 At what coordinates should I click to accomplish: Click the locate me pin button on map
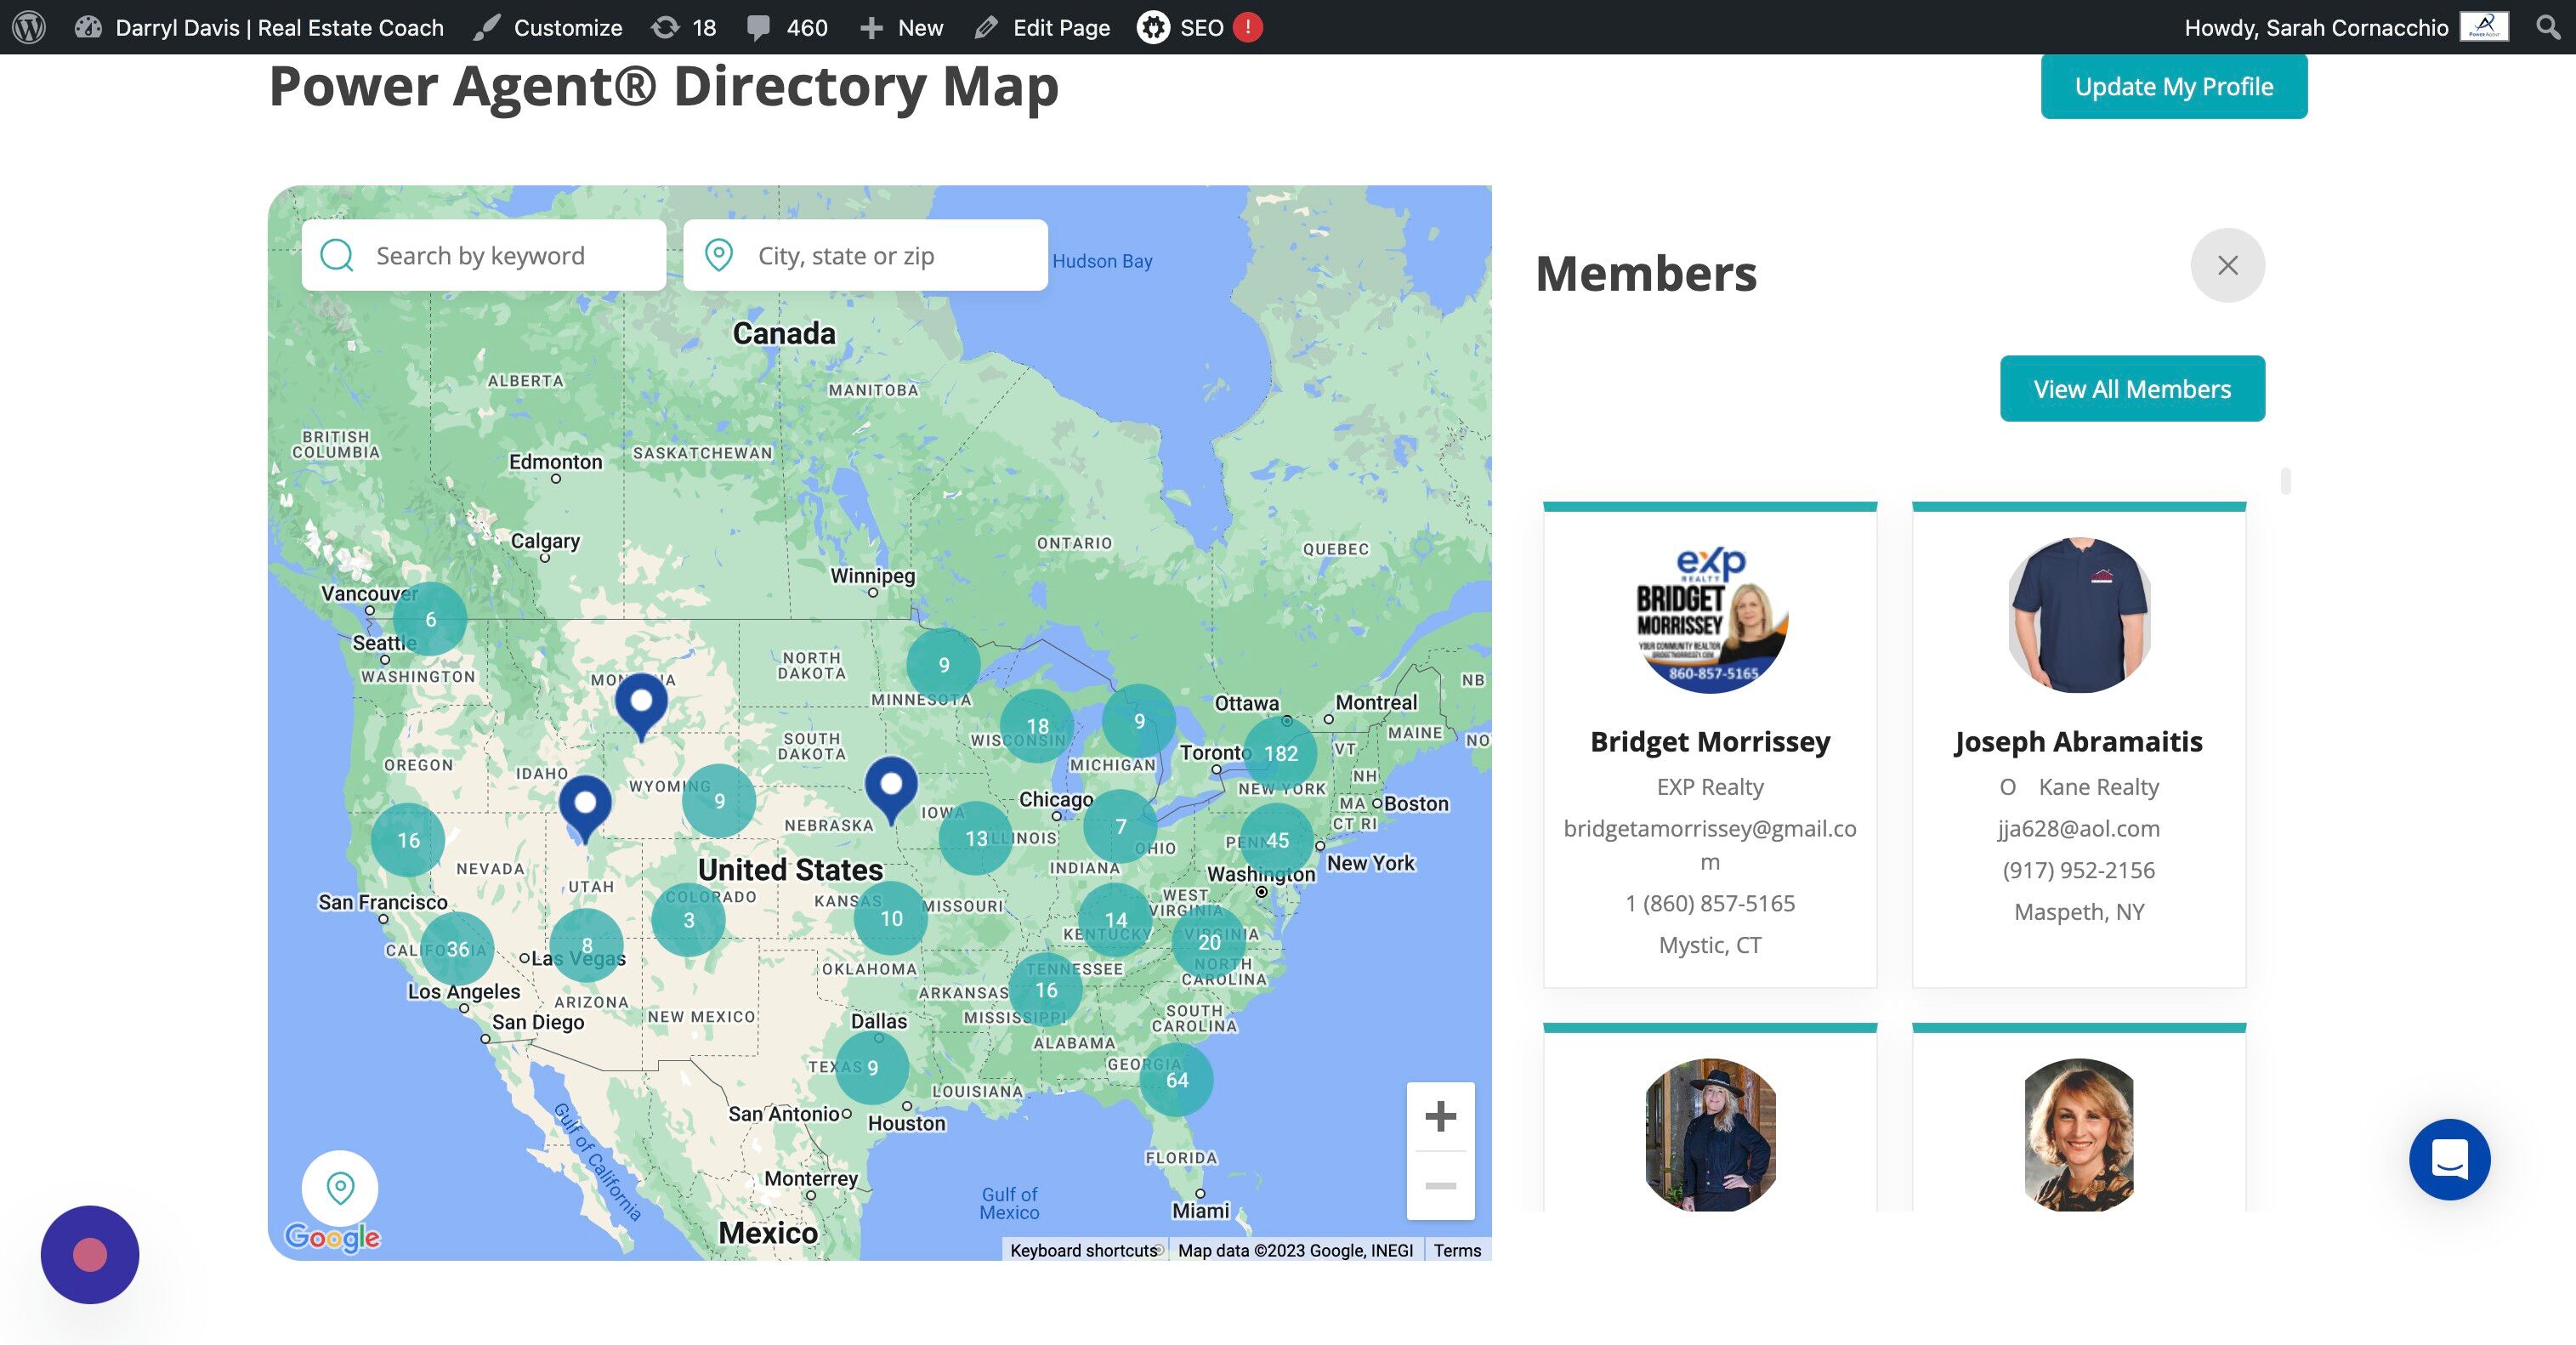[340, 1187]
